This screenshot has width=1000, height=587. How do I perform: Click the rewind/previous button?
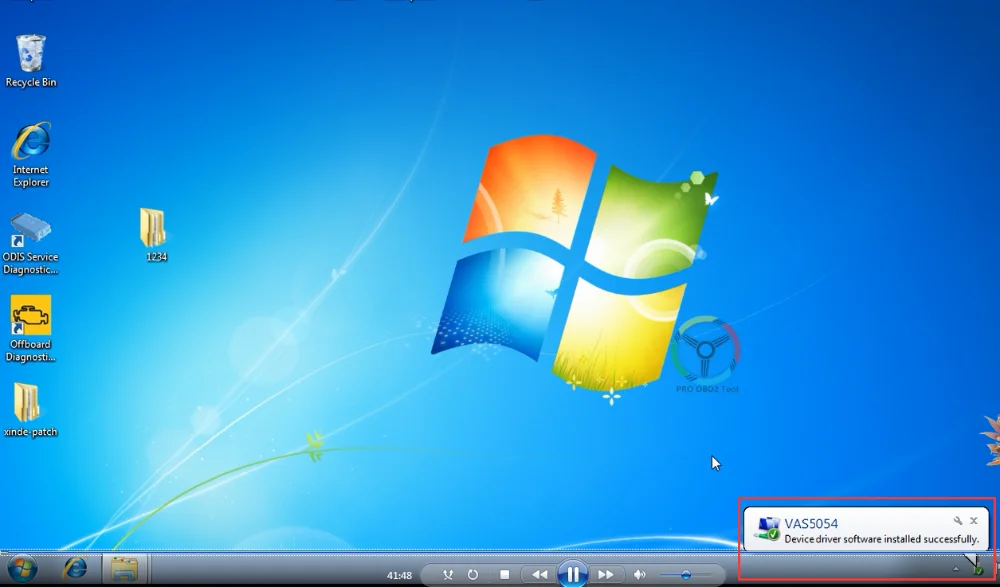[540, 575]
